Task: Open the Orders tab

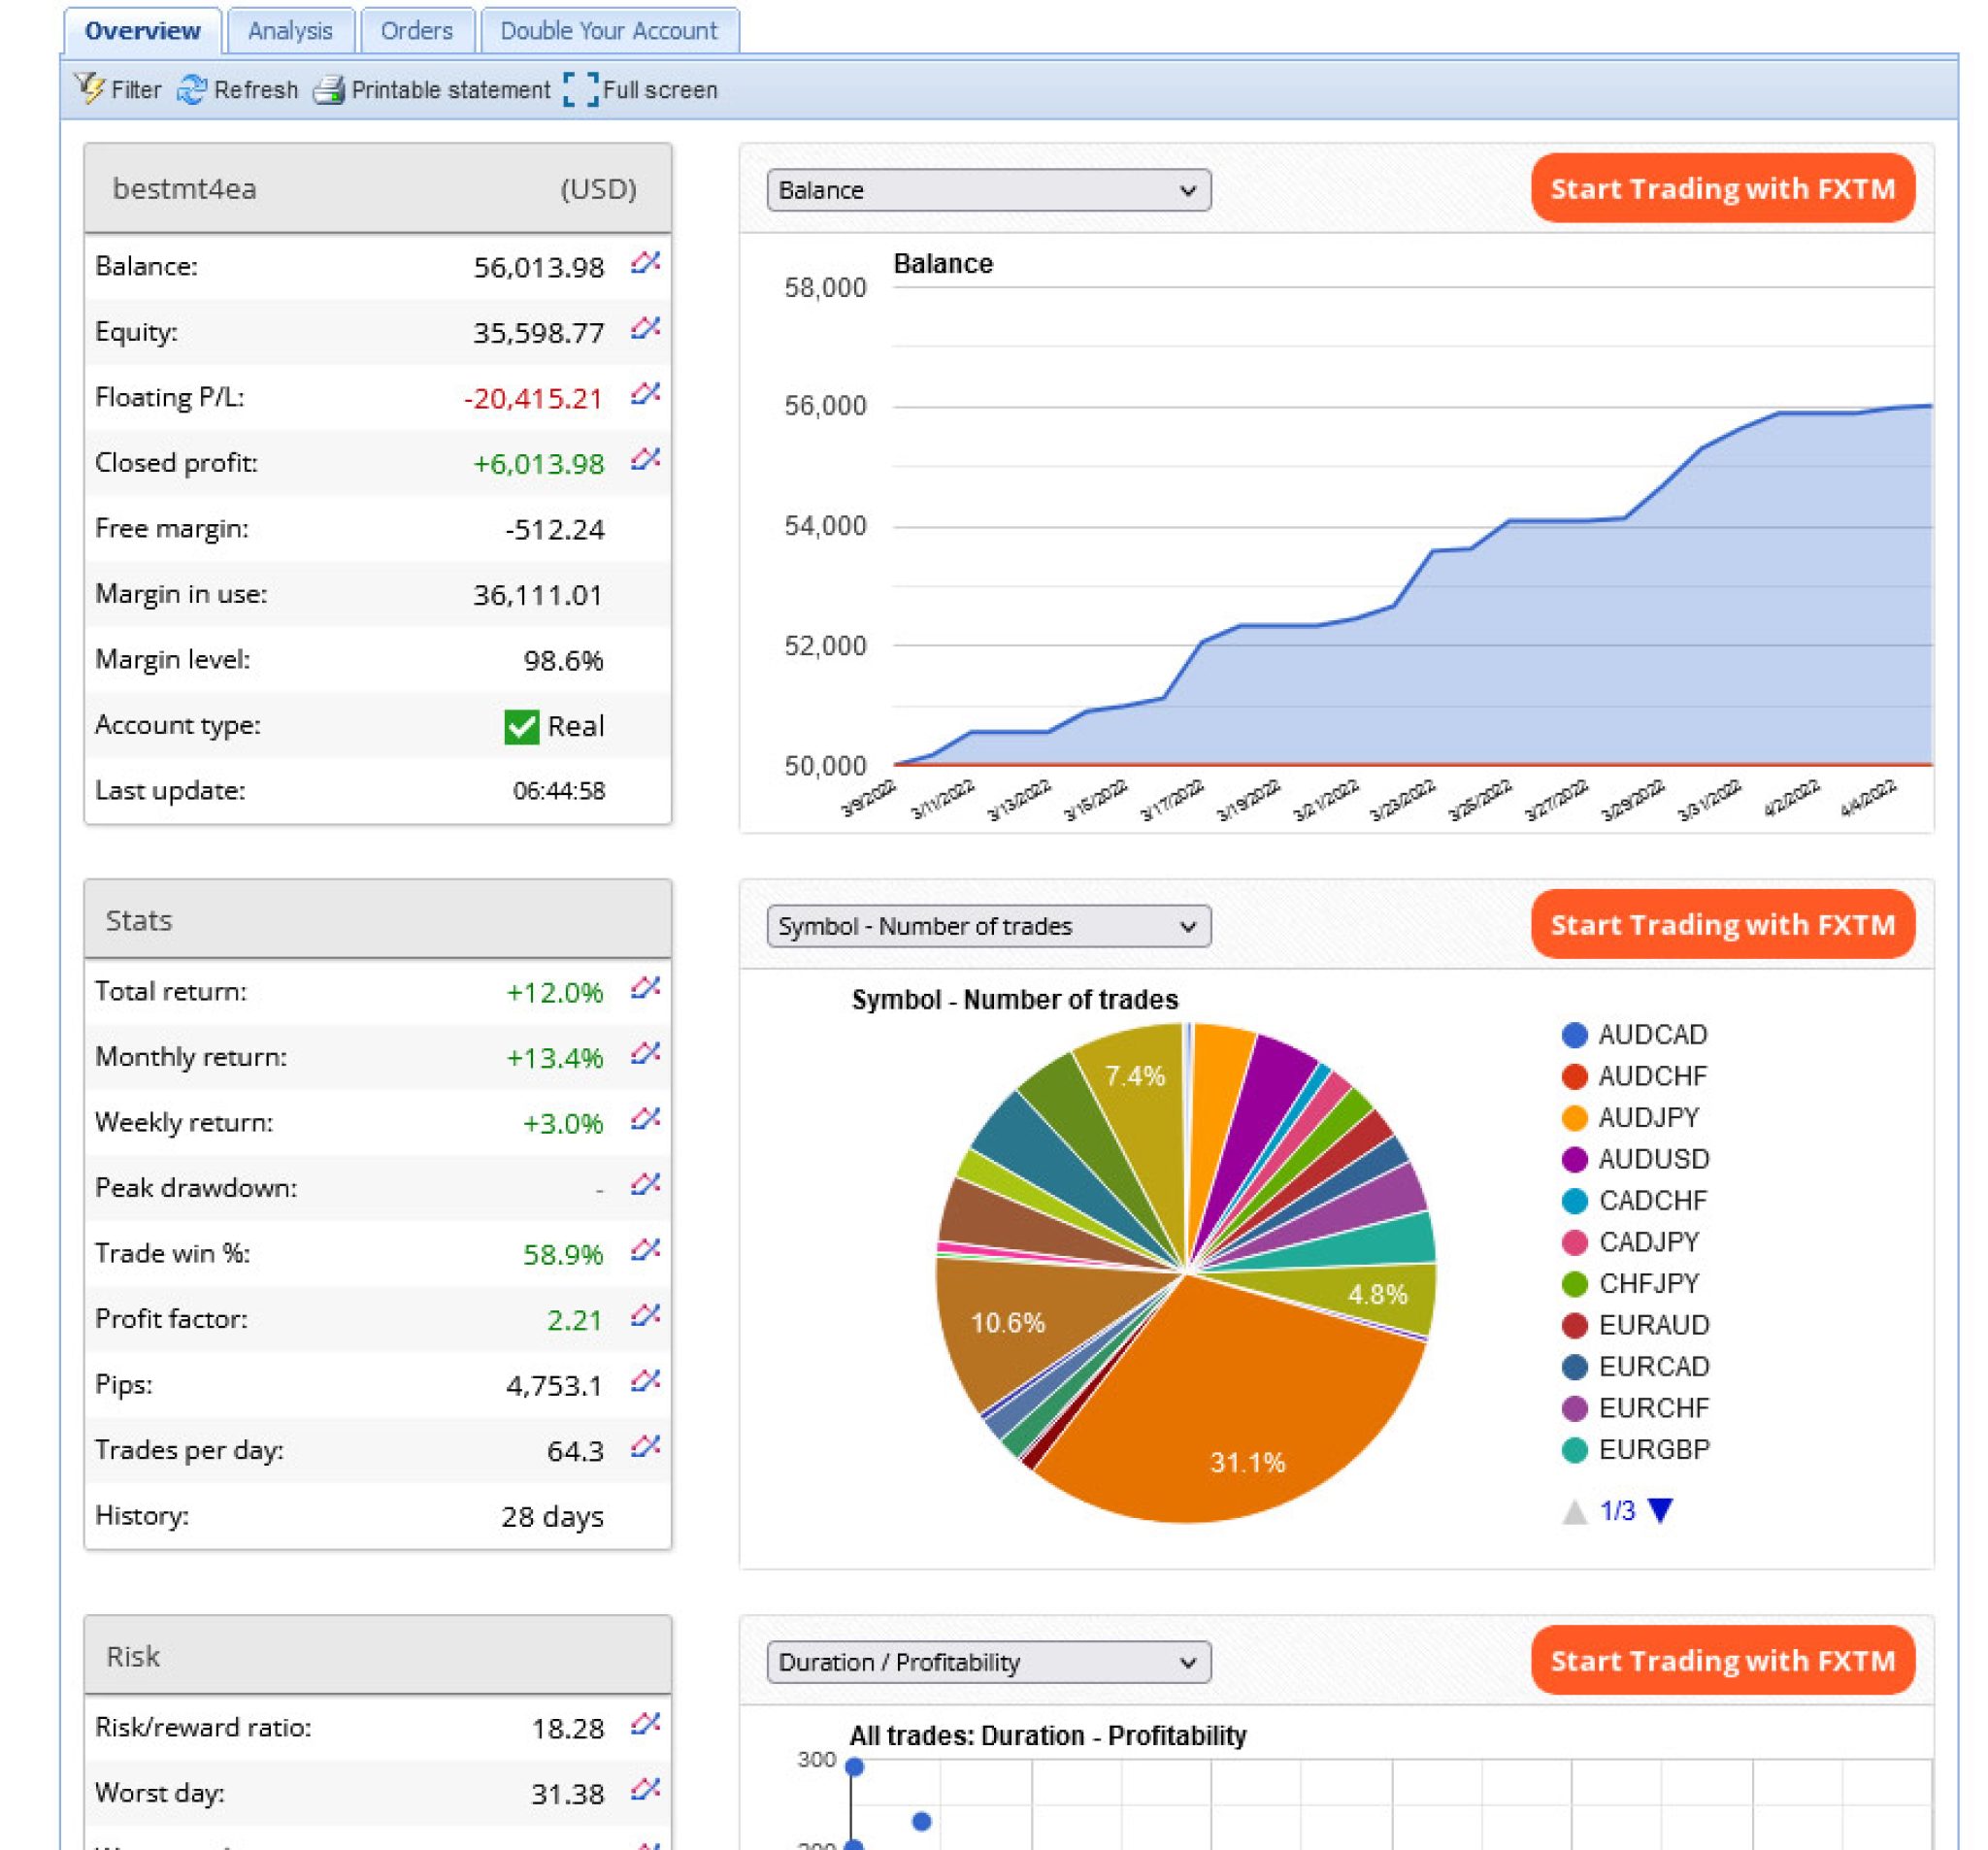Action: [x=416, y=31]
